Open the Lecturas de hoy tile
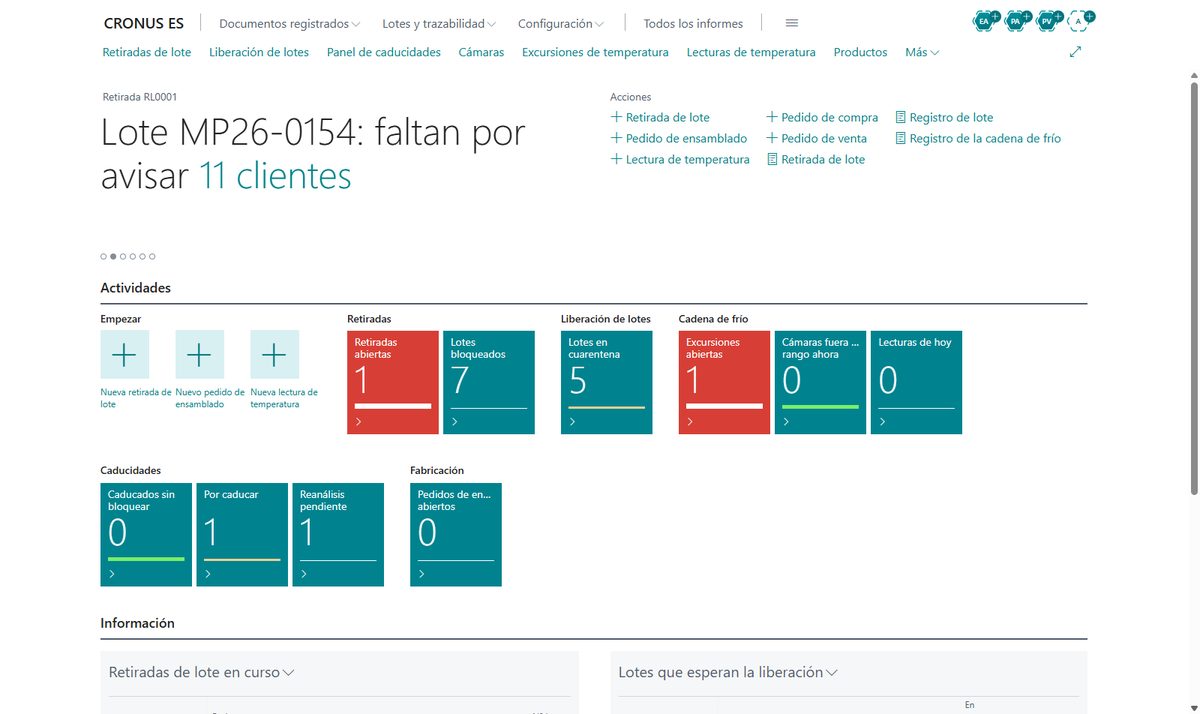 coord(917,382)
